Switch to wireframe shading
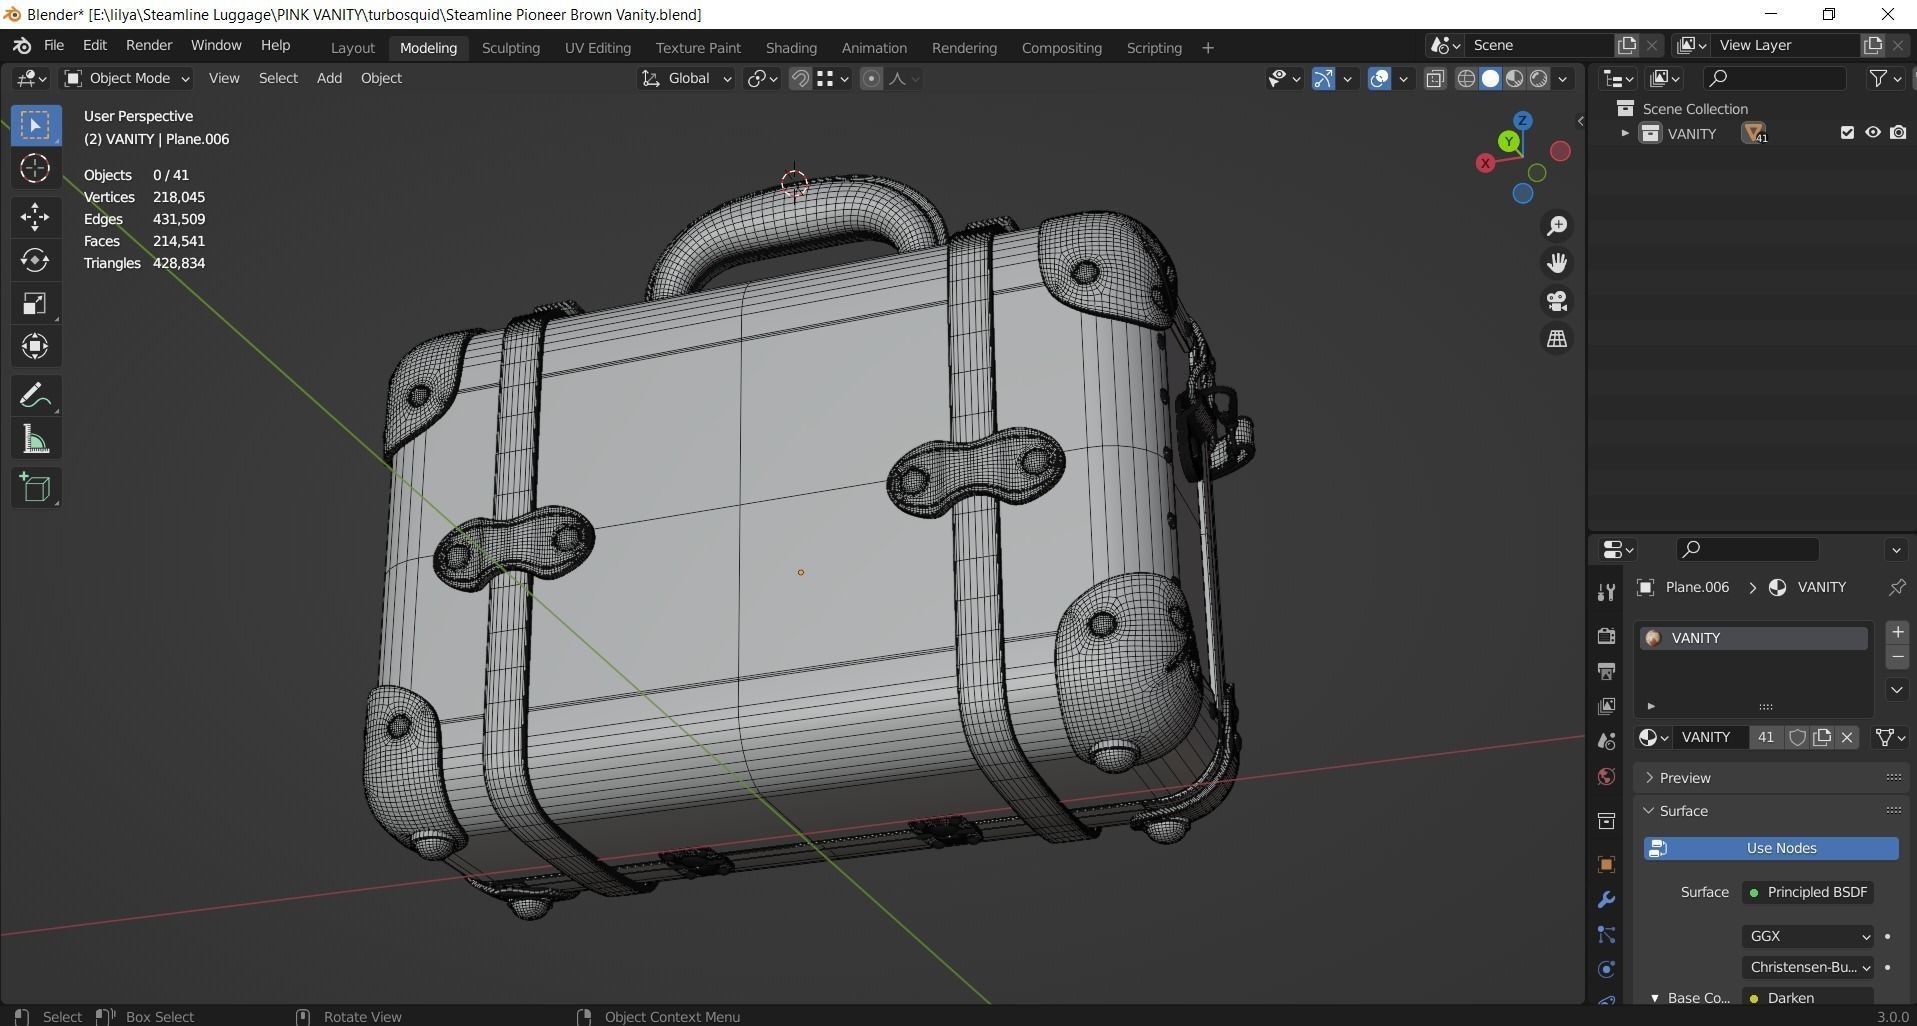 1466,79
